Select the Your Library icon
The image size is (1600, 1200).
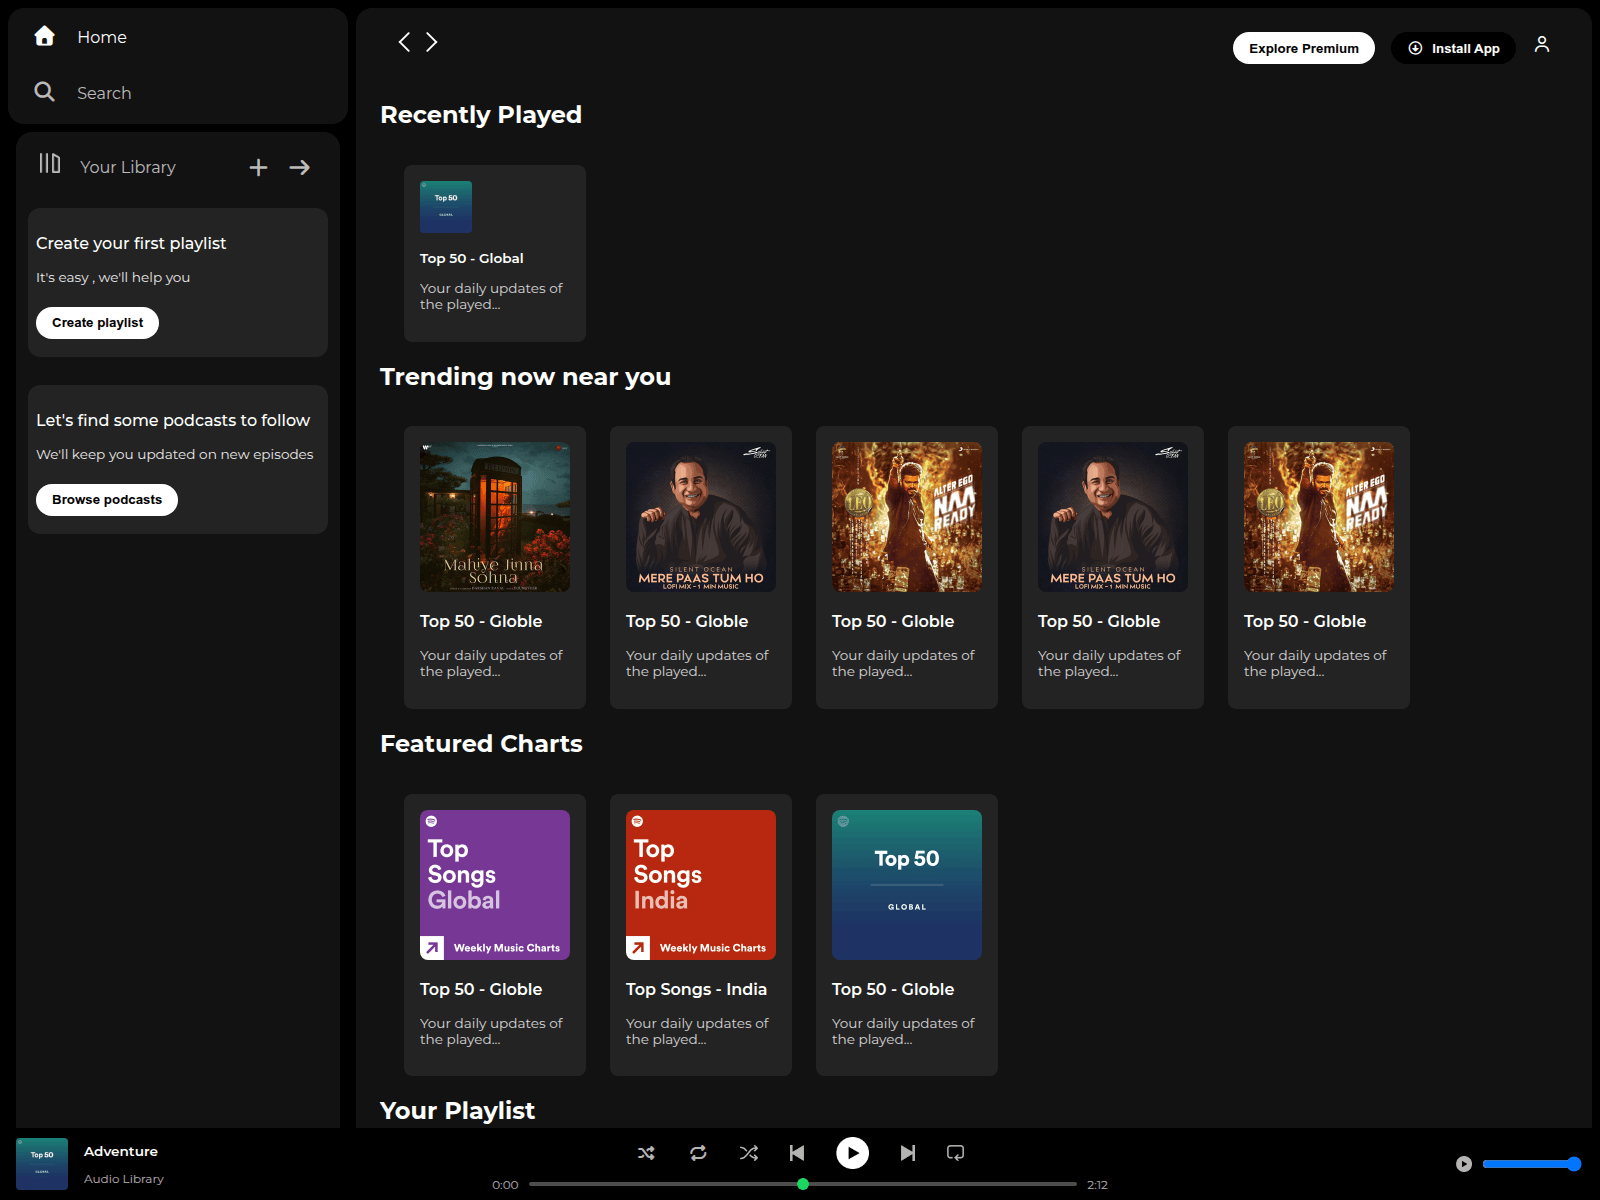[50, 163]
